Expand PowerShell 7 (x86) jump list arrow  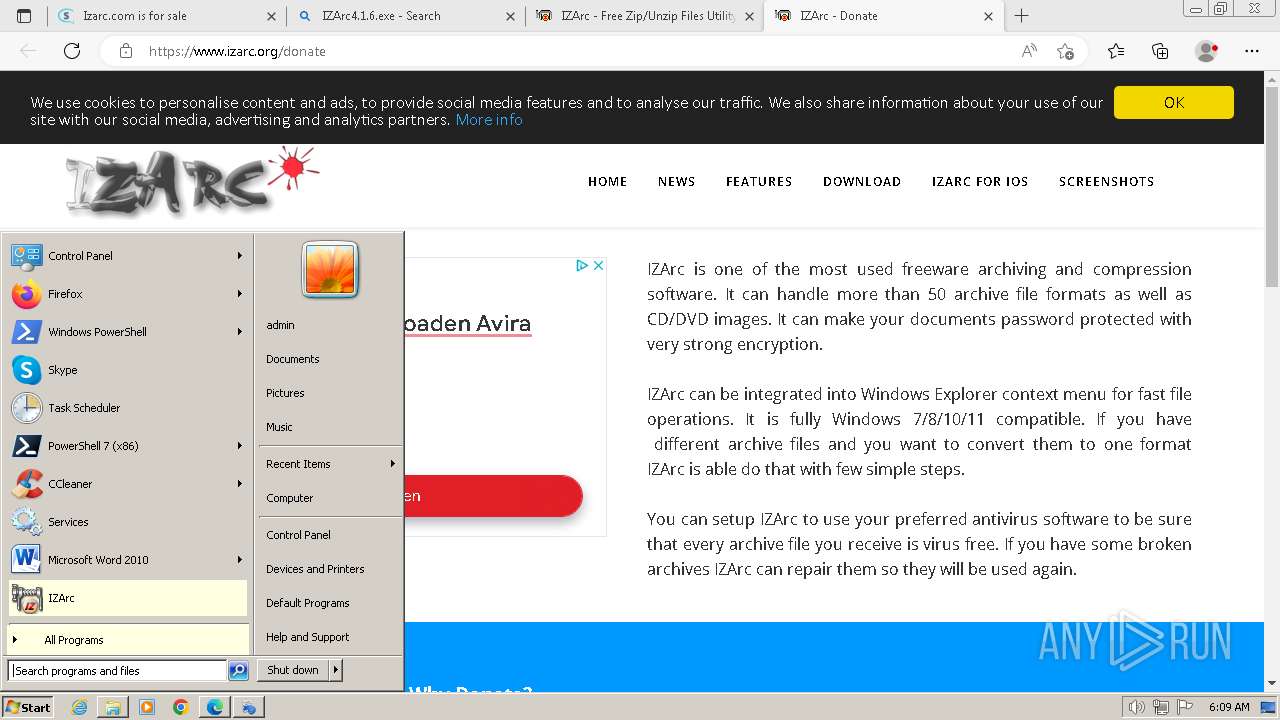tap(240, 446)
